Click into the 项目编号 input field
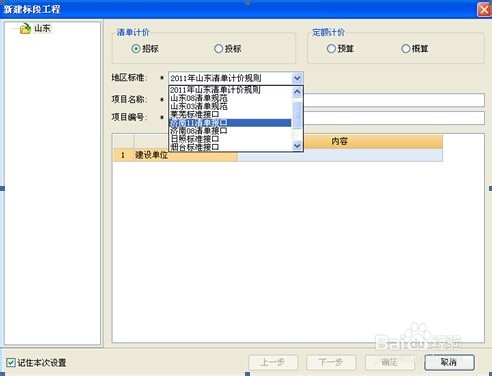 (x=394, y=118)
